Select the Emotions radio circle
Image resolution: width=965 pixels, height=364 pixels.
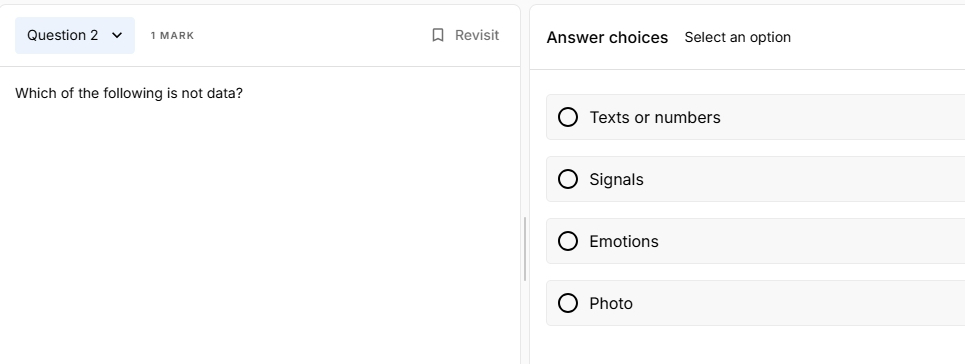click(x=567, y=241)
